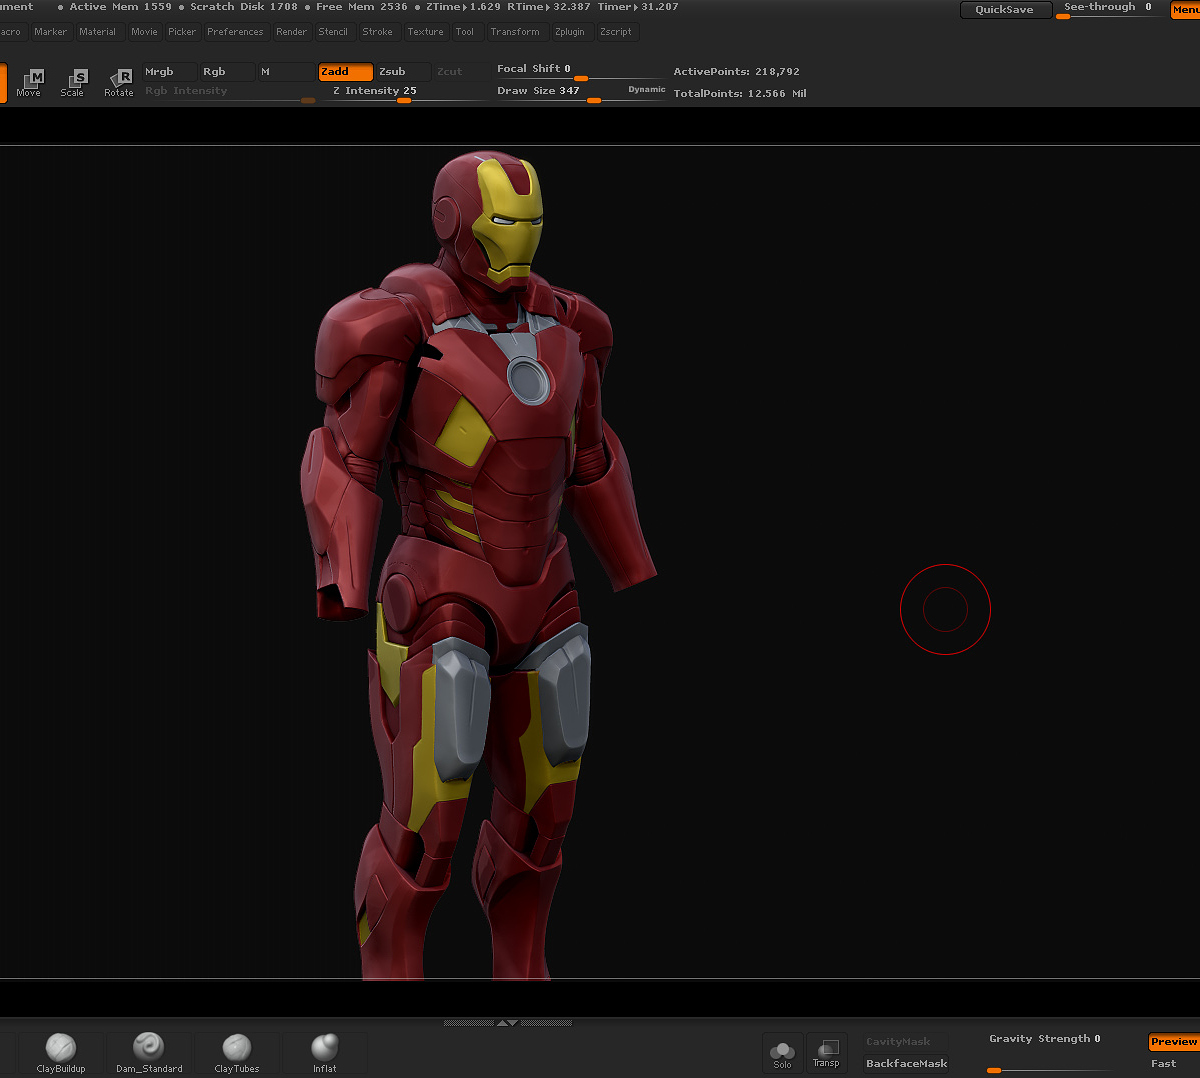Pick the ClayBuildup brush
Image resolution: width=1200 pixels, height=1078 pixels.
61,1053
